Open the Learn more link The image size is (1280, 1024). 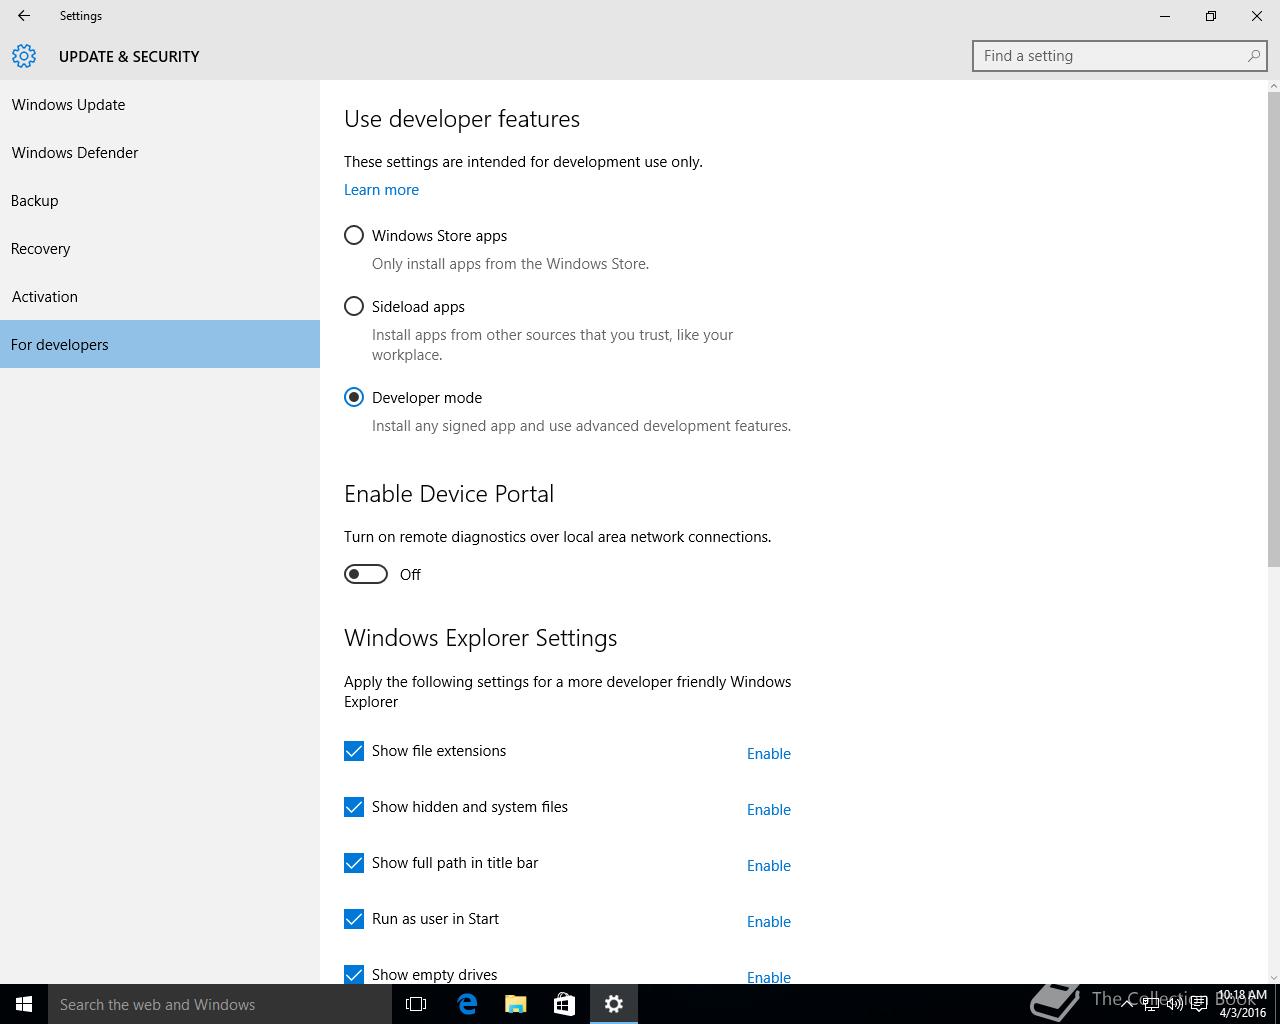tap(381, 189)
